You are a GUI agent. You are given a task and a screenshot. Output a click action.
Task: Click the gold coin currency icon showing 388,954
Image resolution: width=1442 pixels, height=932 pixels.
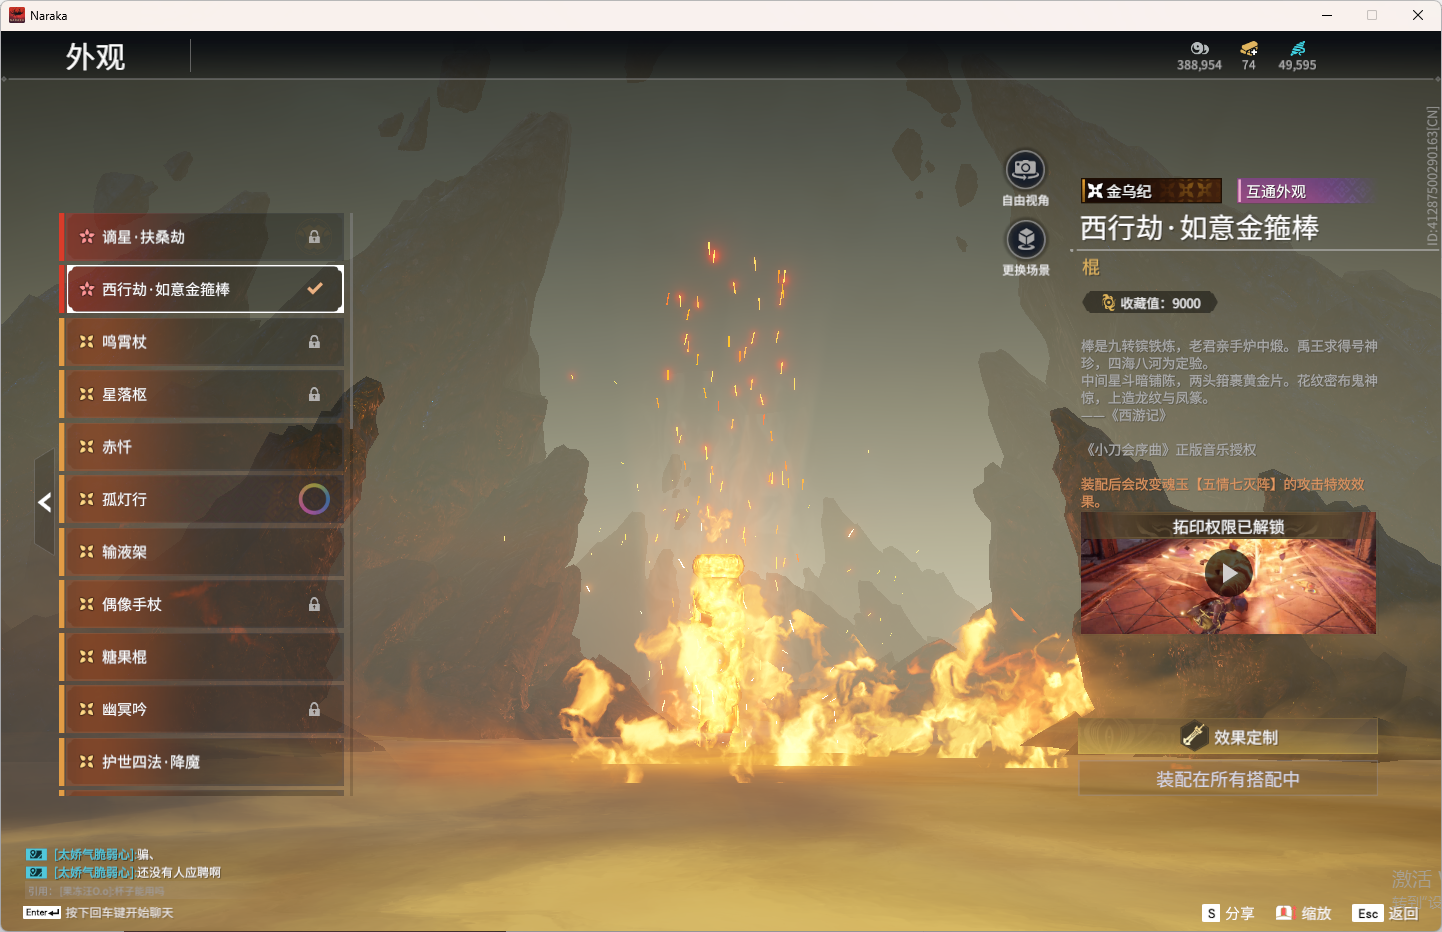point(1199,48)
